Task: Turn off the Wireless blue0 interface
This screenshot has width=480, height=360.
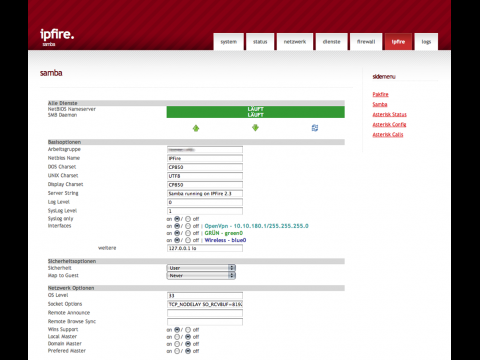Action: [x=188, y=240]
